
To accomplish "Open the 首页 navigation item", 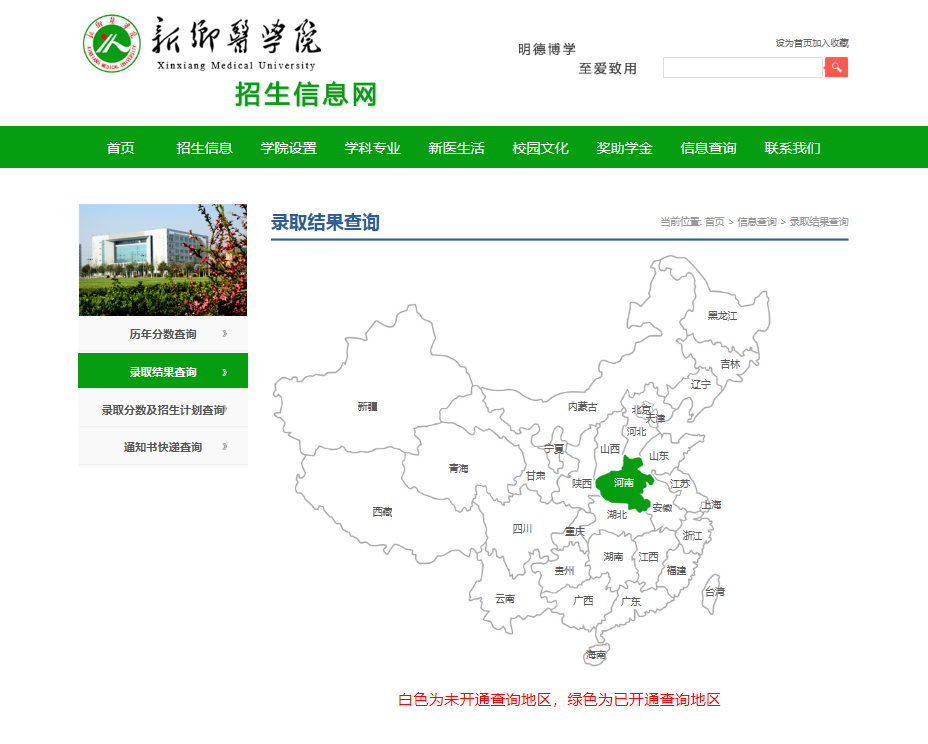I will [x=120, y=148].
